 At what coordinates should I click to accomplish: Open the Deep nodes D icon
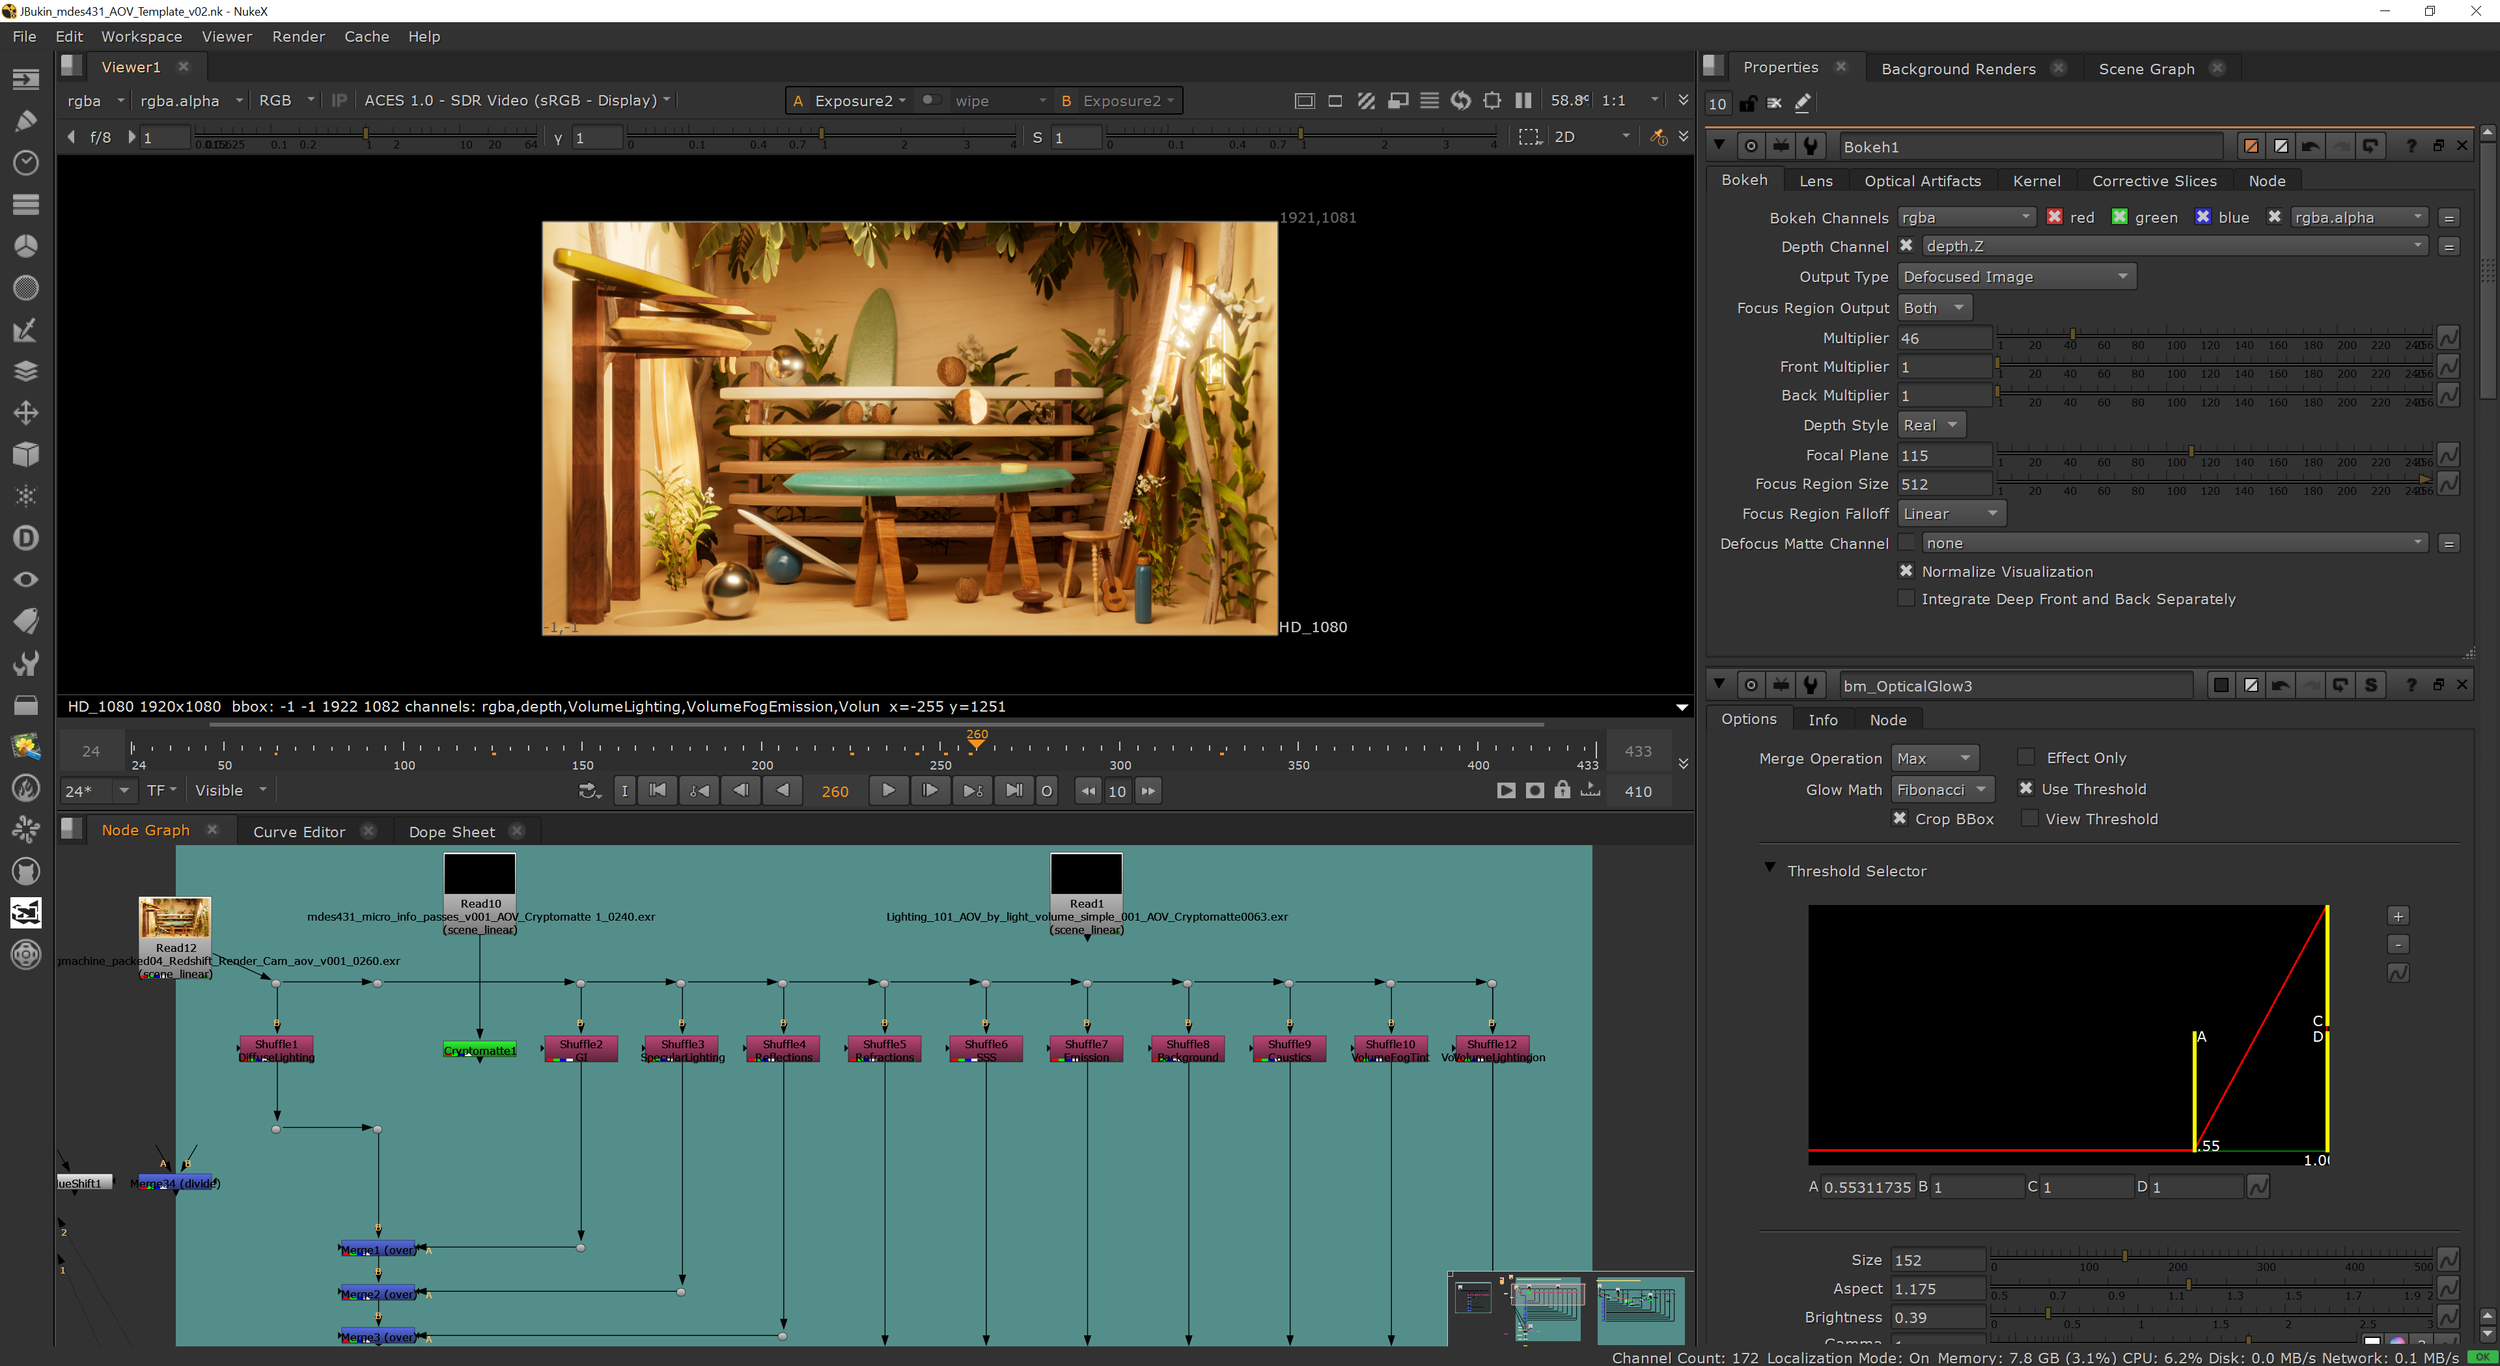26,538
